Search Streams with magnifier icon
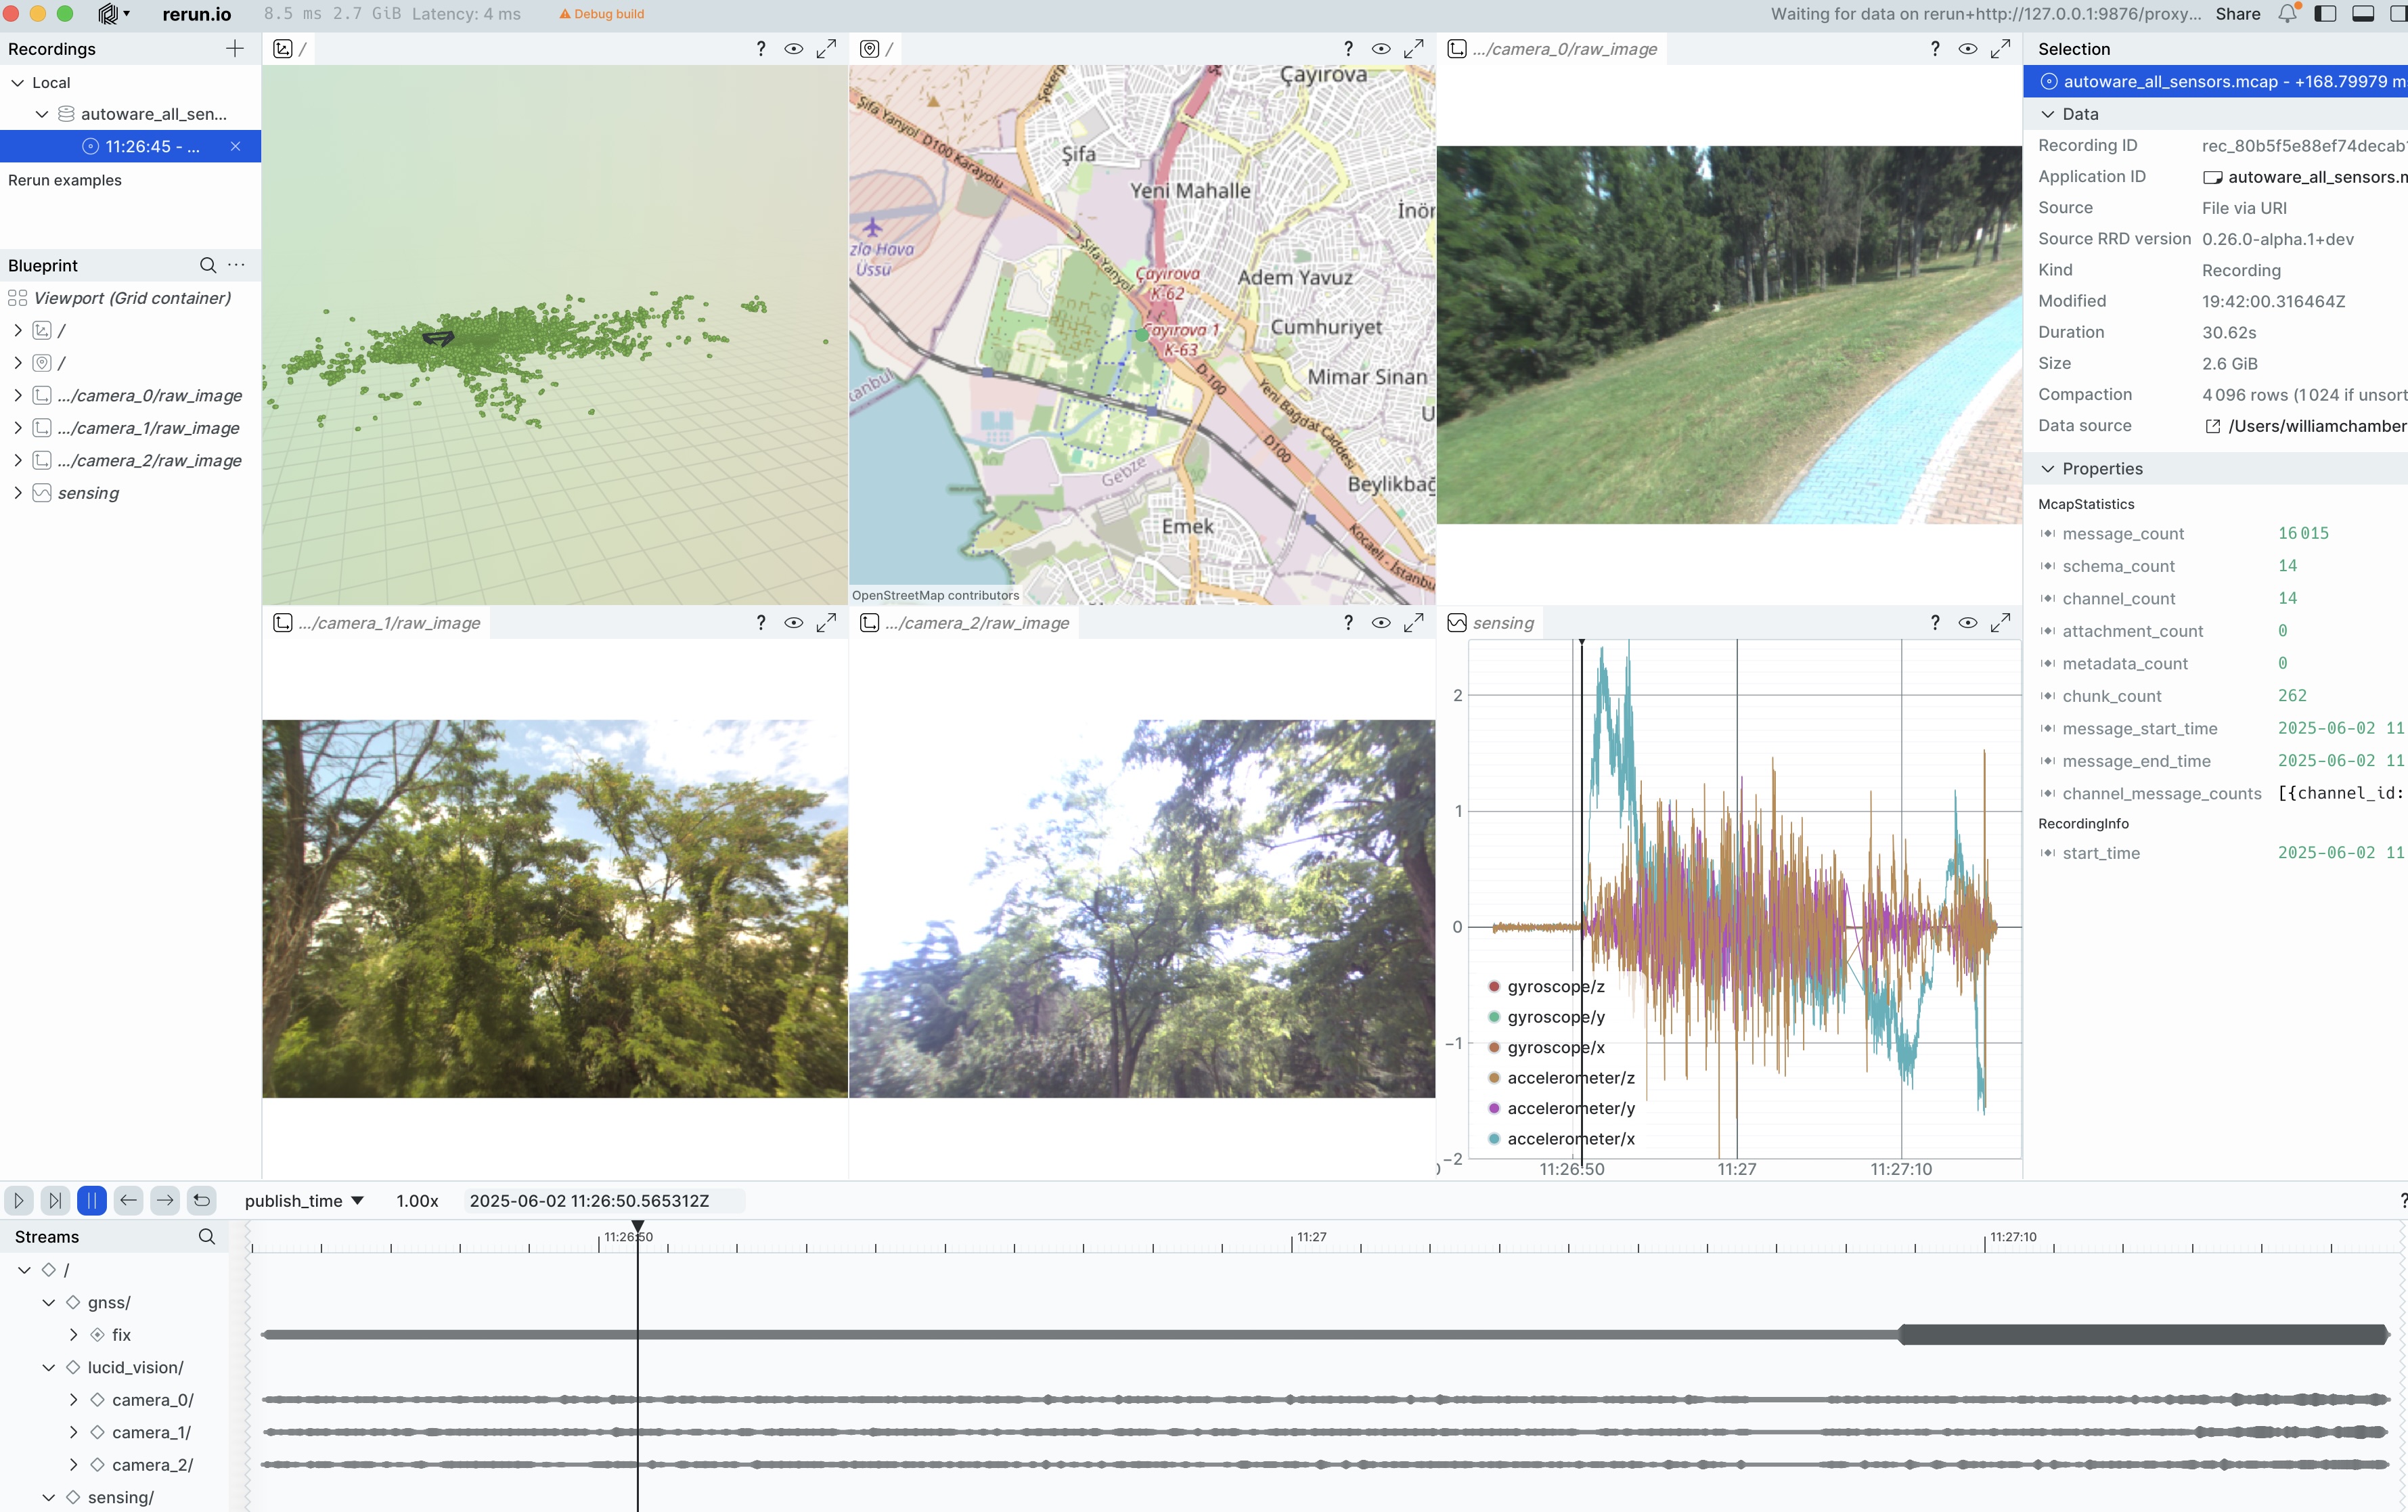This screenshot has height=1512, width=2408. click(206, 1237)
